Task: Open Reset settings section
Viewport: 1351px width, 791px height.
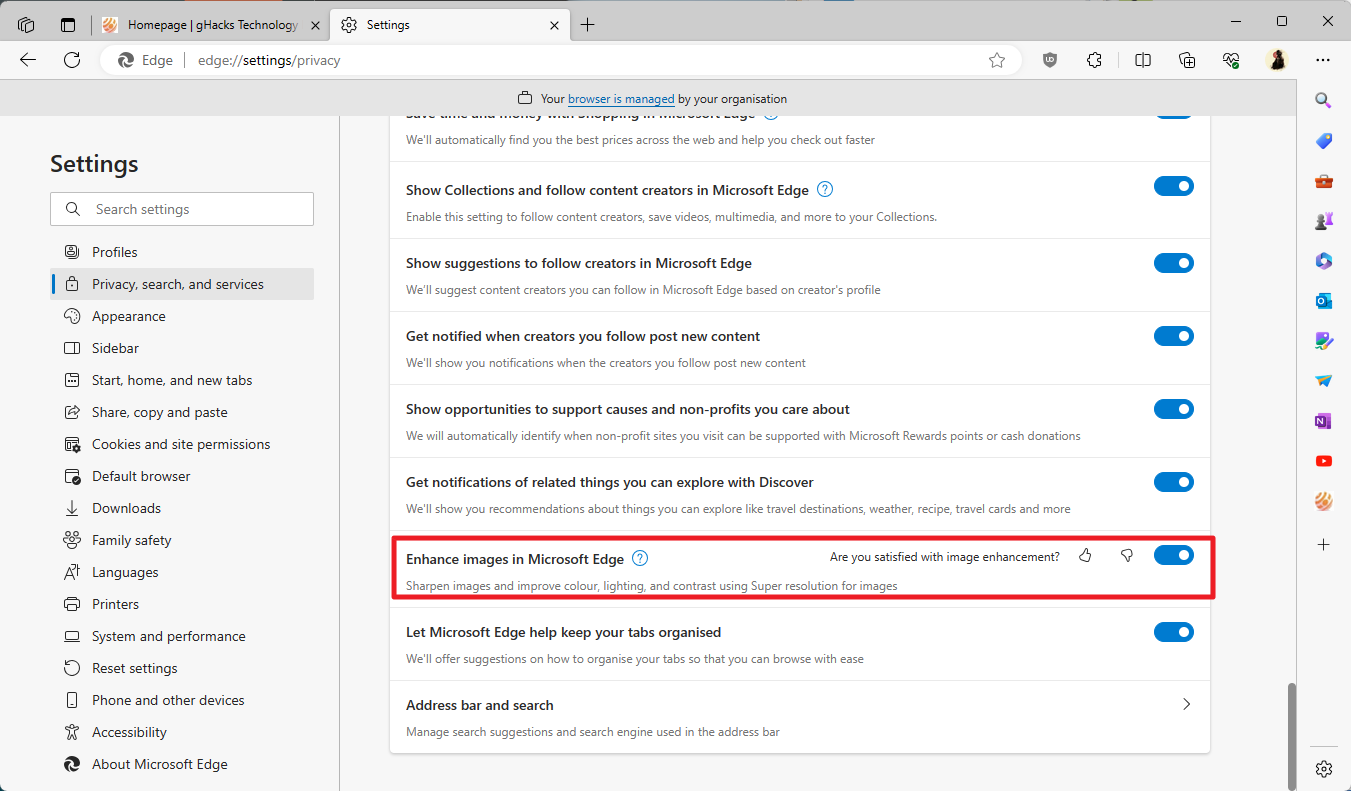Action: pos(182,668)
